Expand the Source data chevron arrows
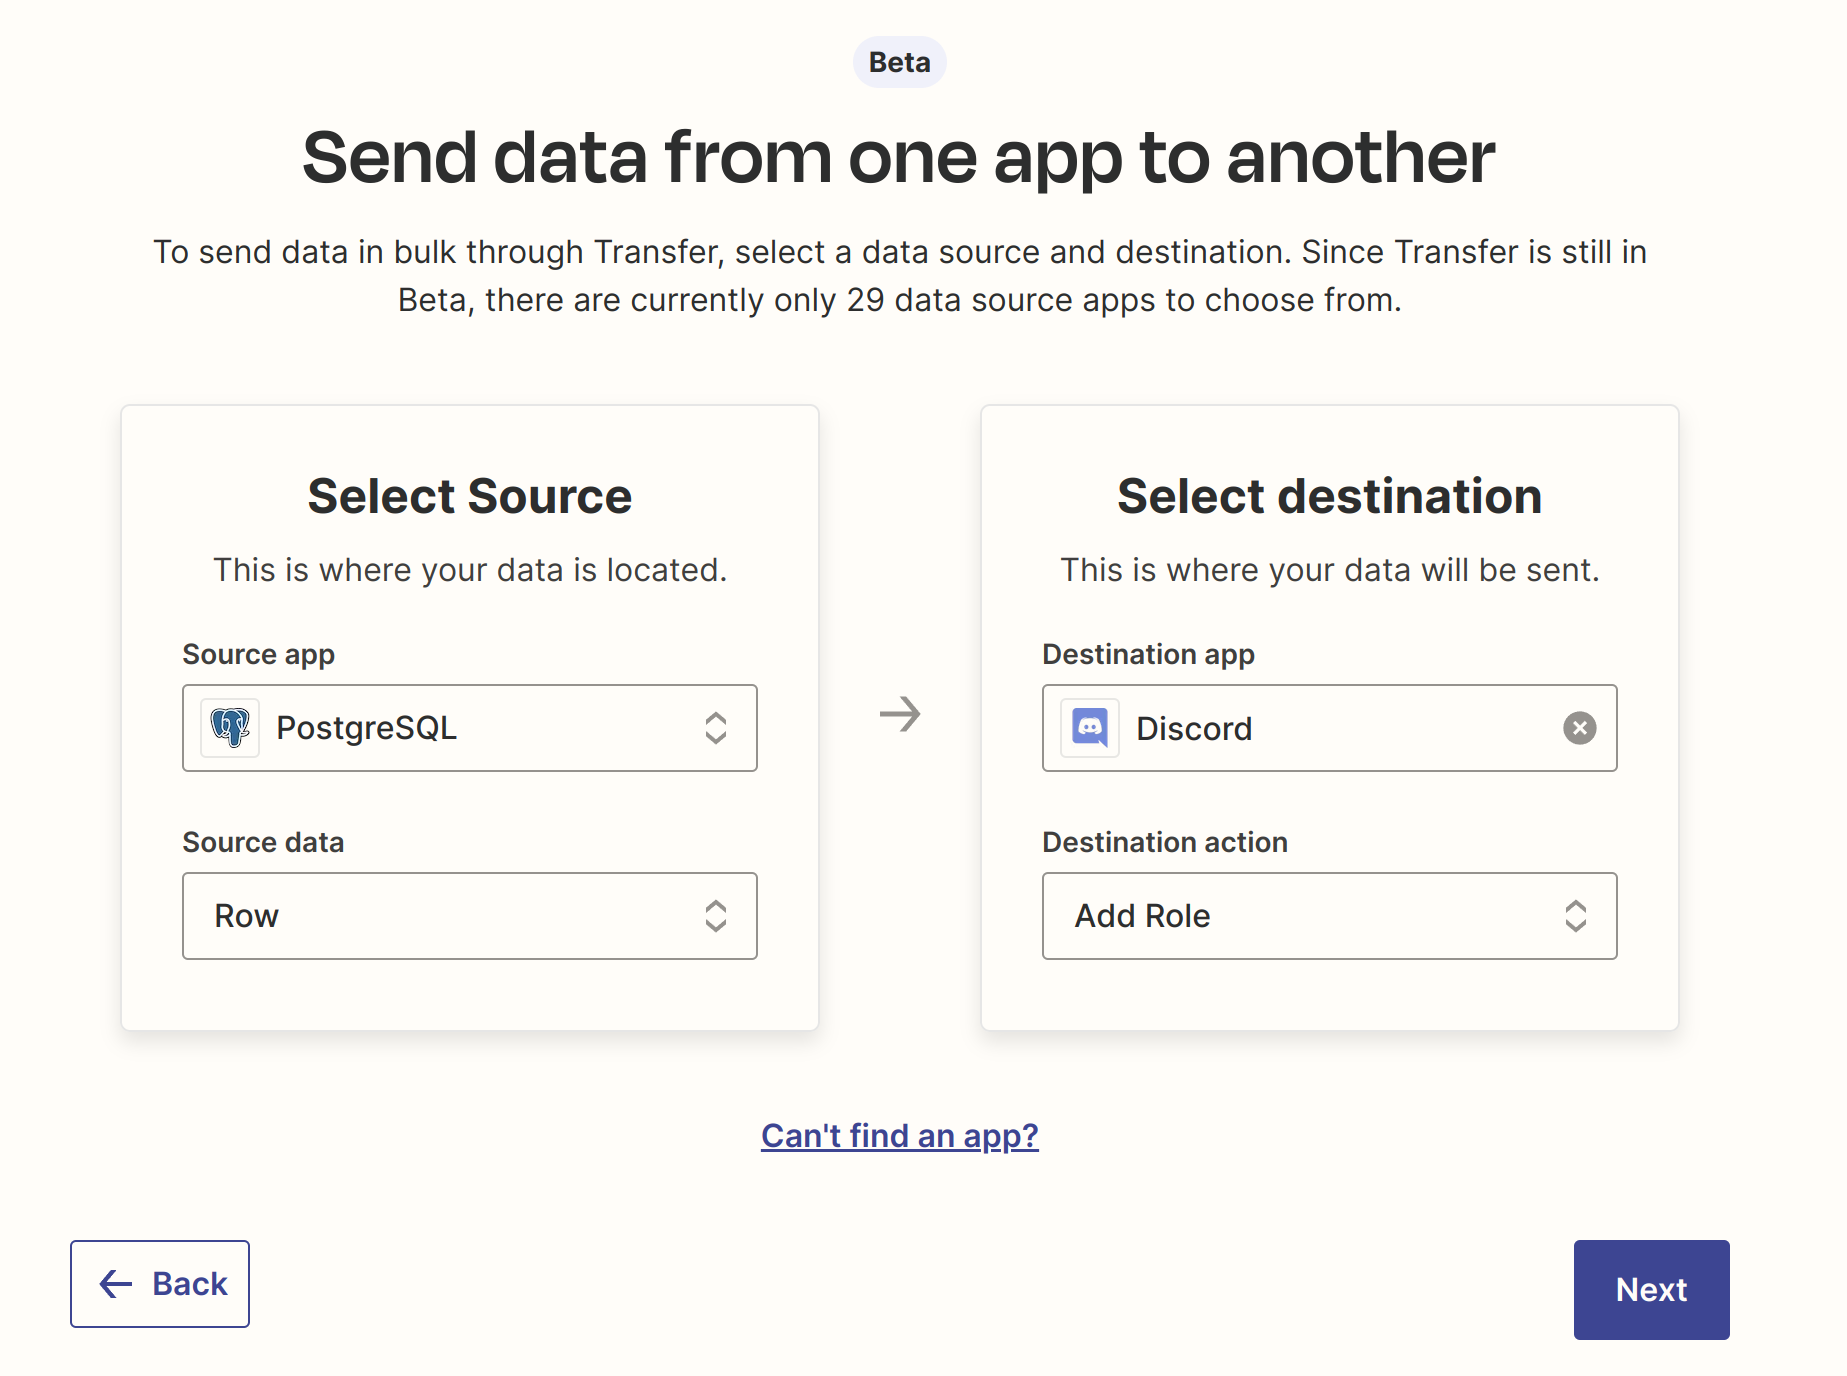This screenshot has width=1847, height=1376. pyautogui.click(x=715, y=916)
